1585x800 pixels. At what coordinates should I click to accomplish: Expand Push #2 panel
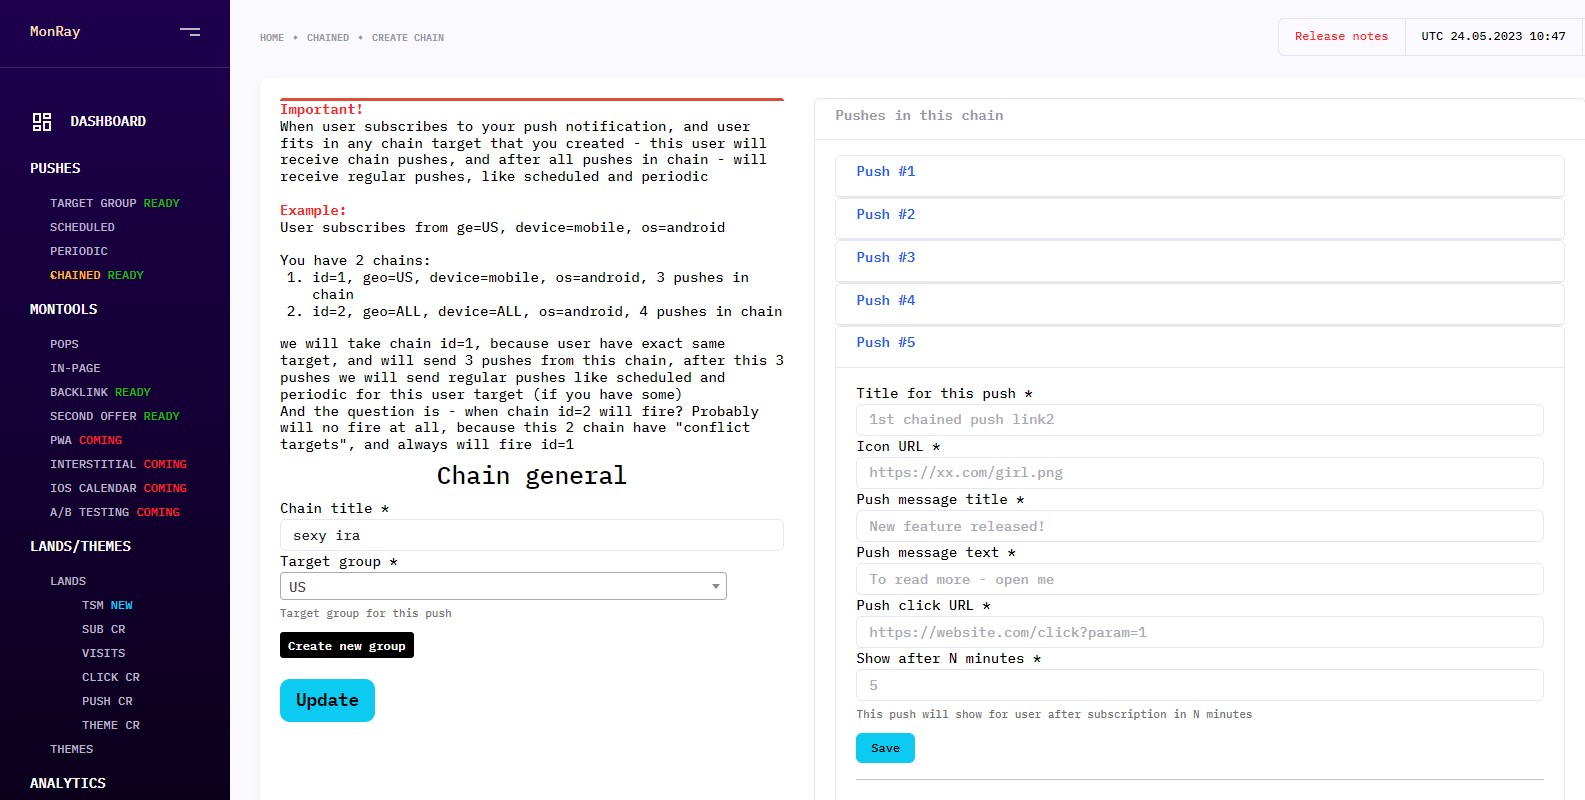pyautogui.click(x=1199, y=218)
